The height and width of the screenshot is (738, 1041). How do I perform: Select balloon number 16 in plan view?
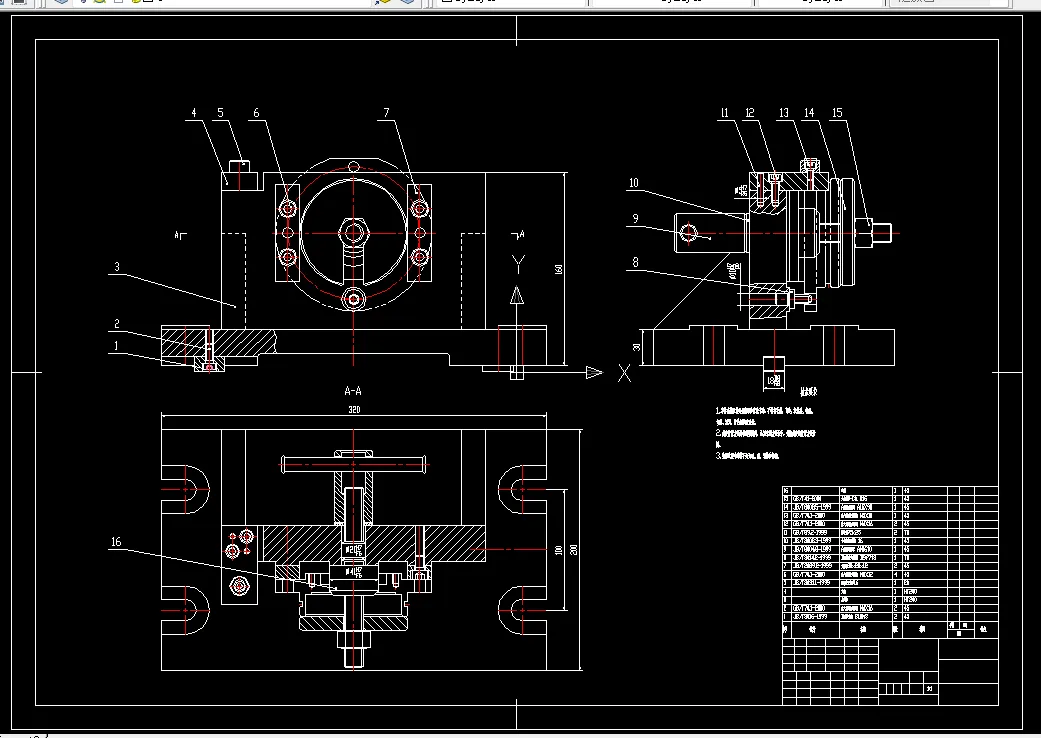pyautogui.click(x=116, y=542)
